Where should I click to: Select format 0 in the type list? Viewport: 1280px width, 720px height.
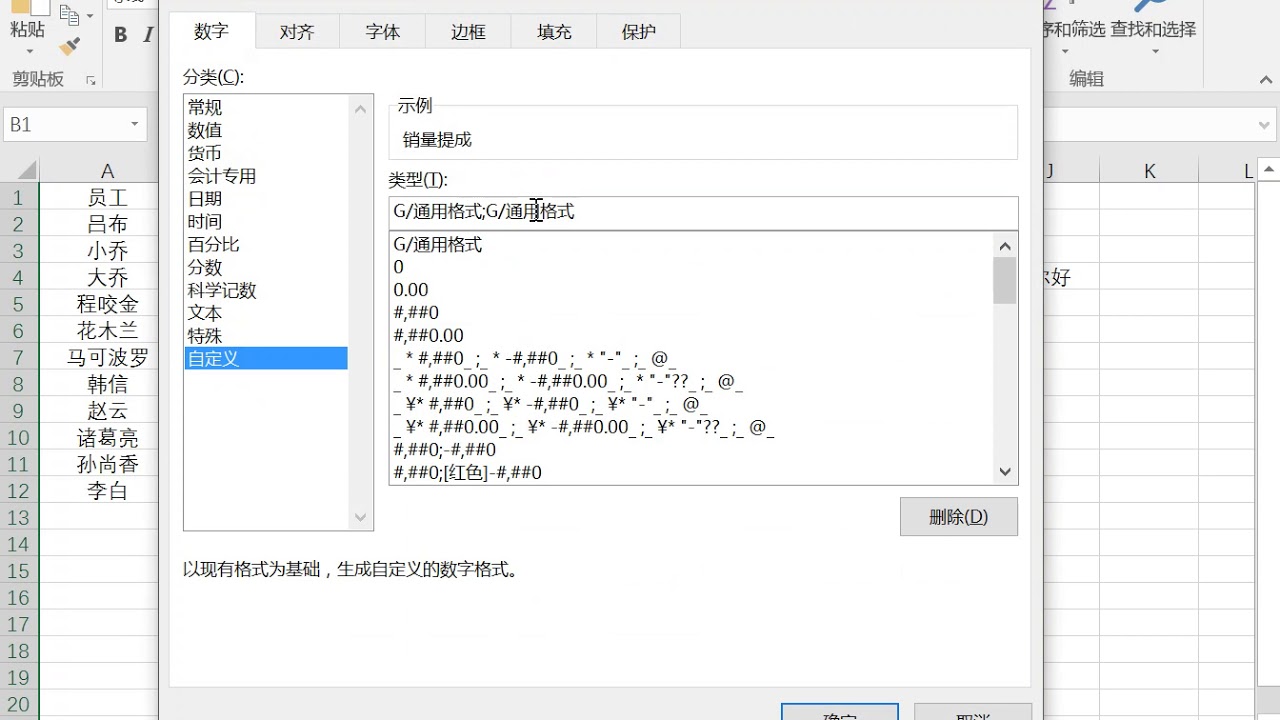tap(691, 267)
